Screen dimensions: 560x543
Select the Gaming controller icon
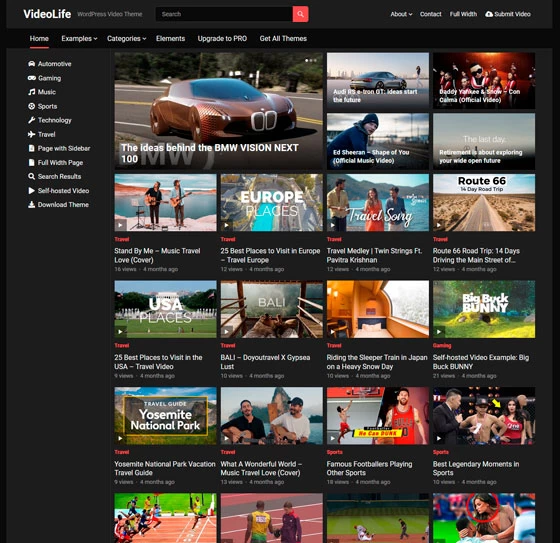[x=31, y=78]
